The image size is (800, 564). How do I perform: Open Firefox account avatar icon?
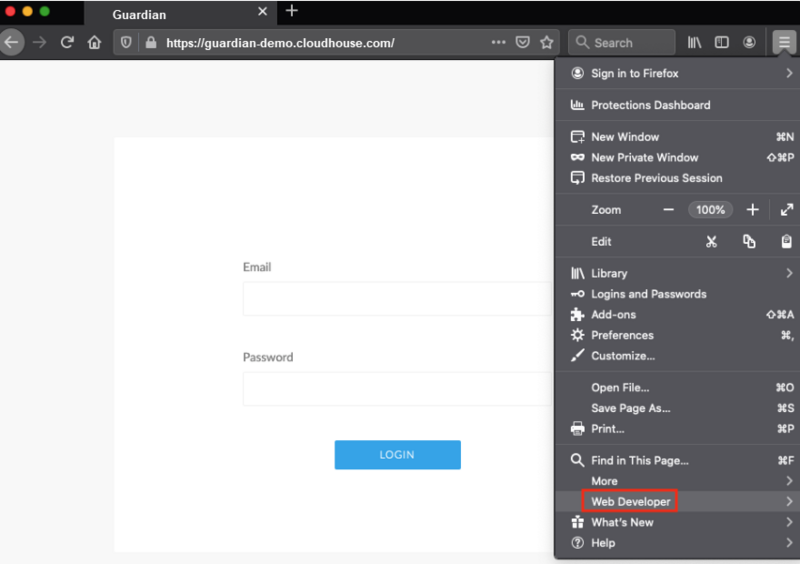point(749,42)
